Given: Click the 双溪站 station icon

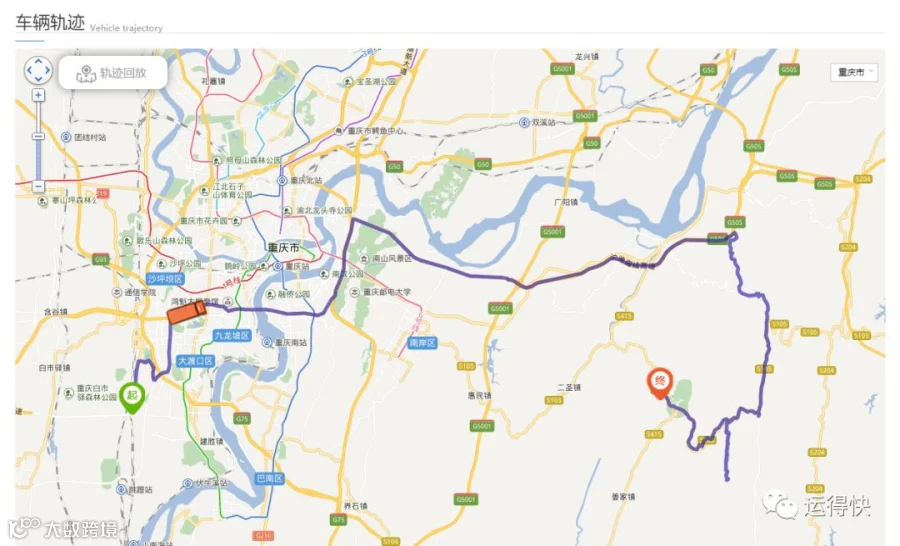Looking at the screenshot, I should (x=524, y=122).
